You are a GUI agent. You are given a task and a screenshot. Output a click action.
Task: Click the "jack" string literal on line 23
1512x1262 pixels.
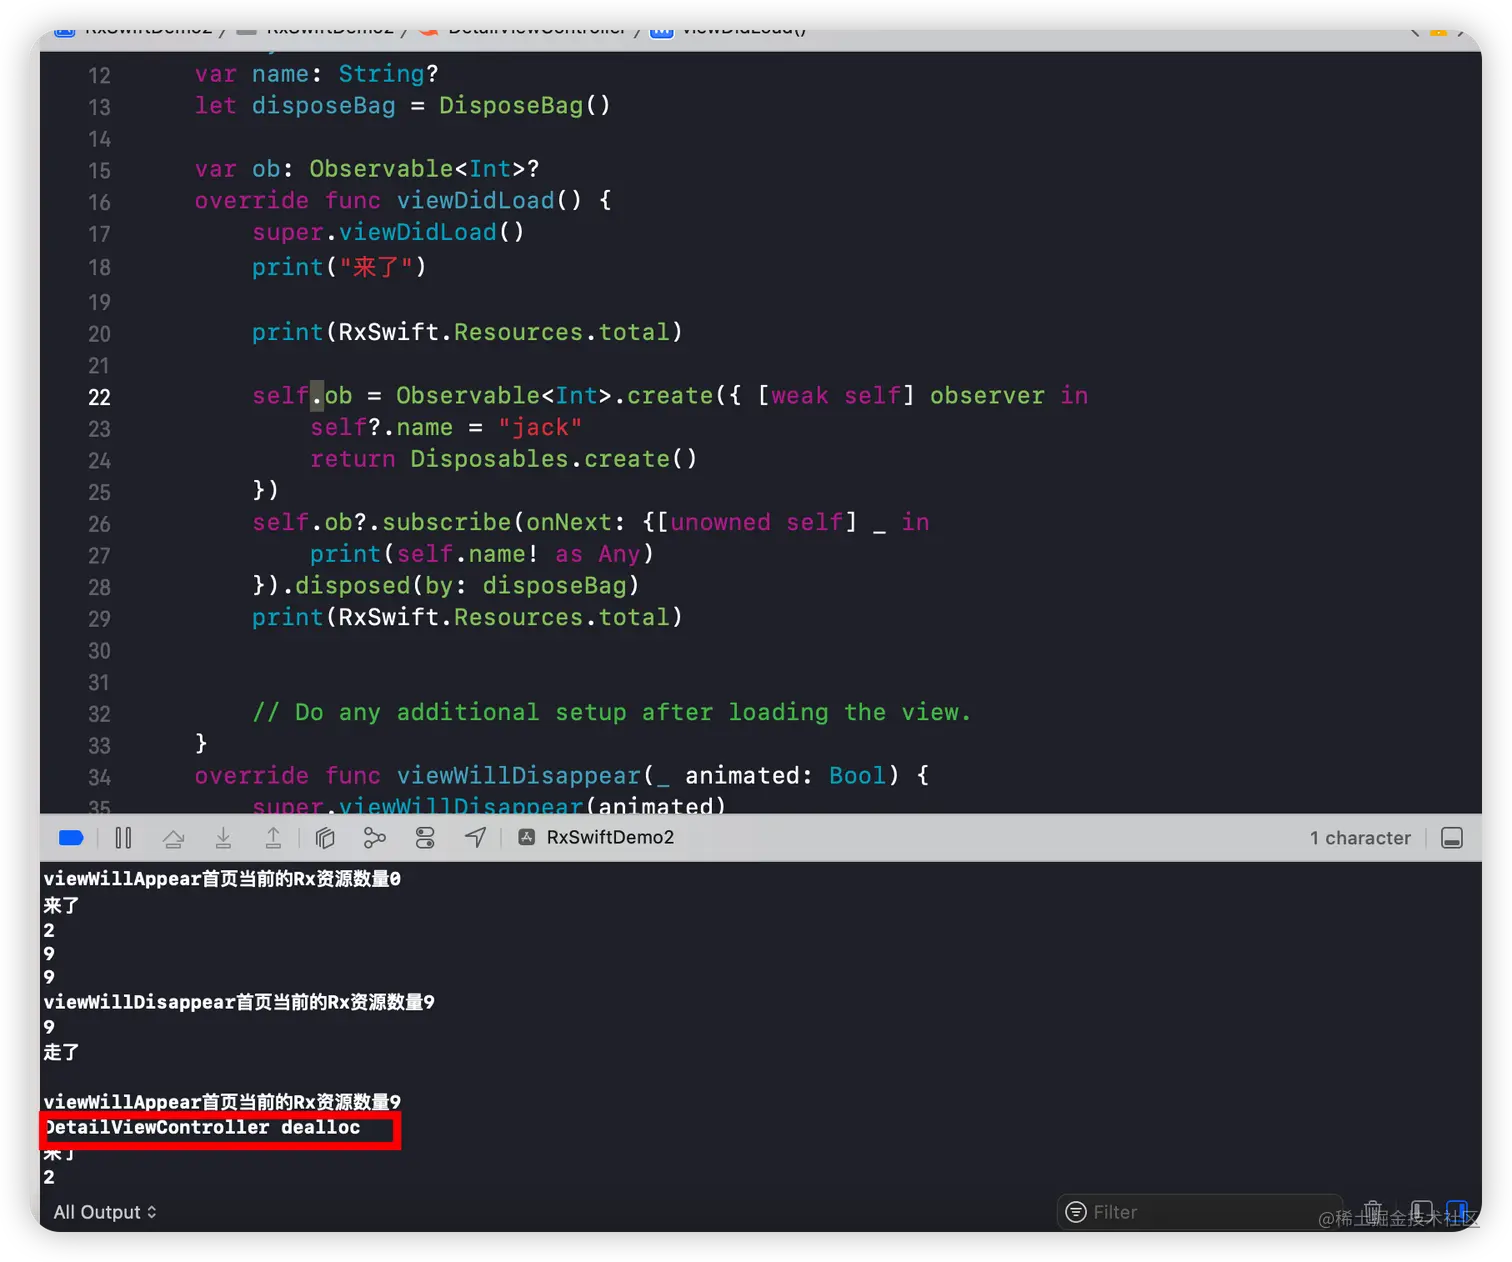(x=540, y=428)
